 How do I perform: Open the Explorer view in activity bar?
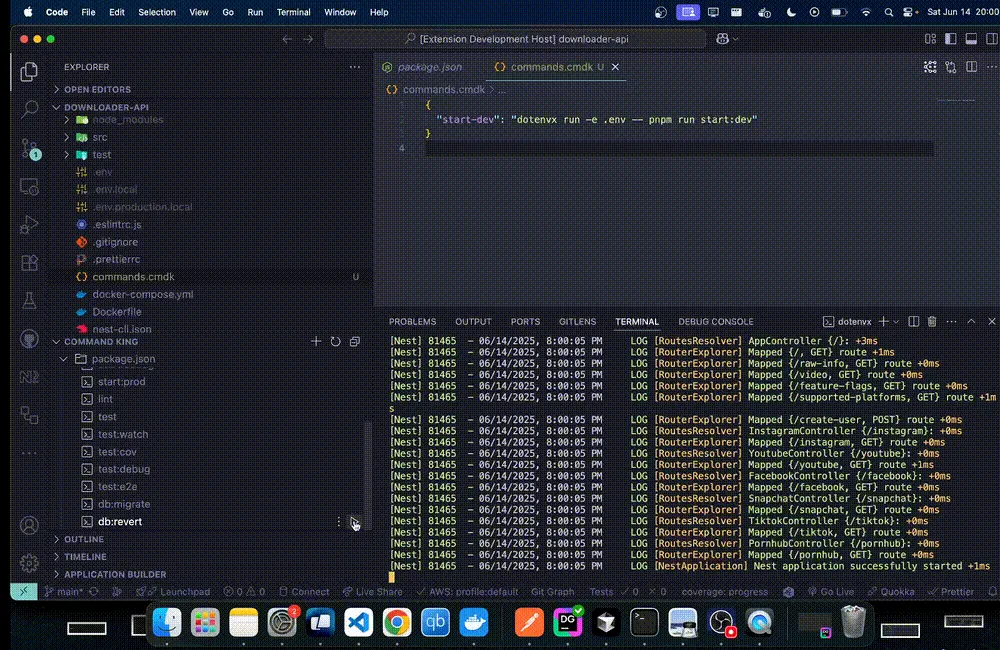29,71
